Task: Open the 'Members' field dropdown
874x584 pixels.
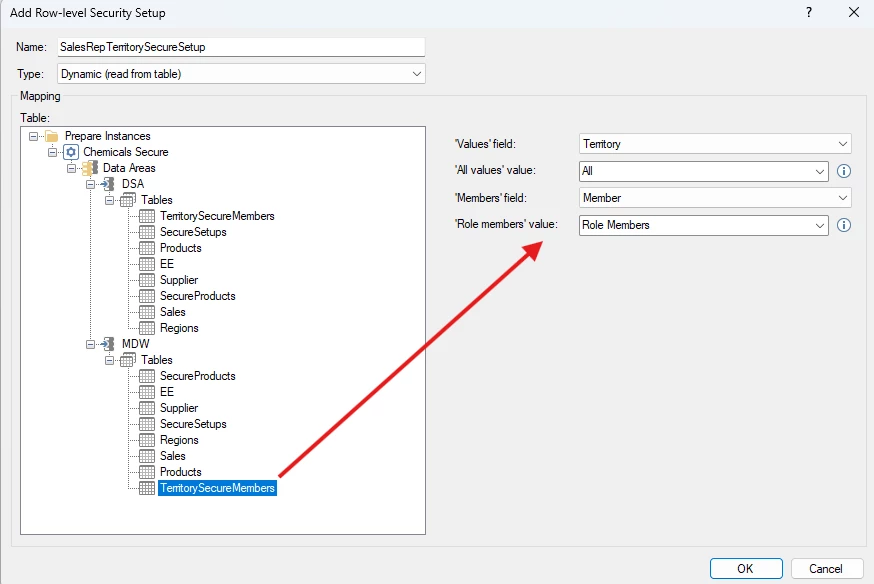Action: coord(715,198)
